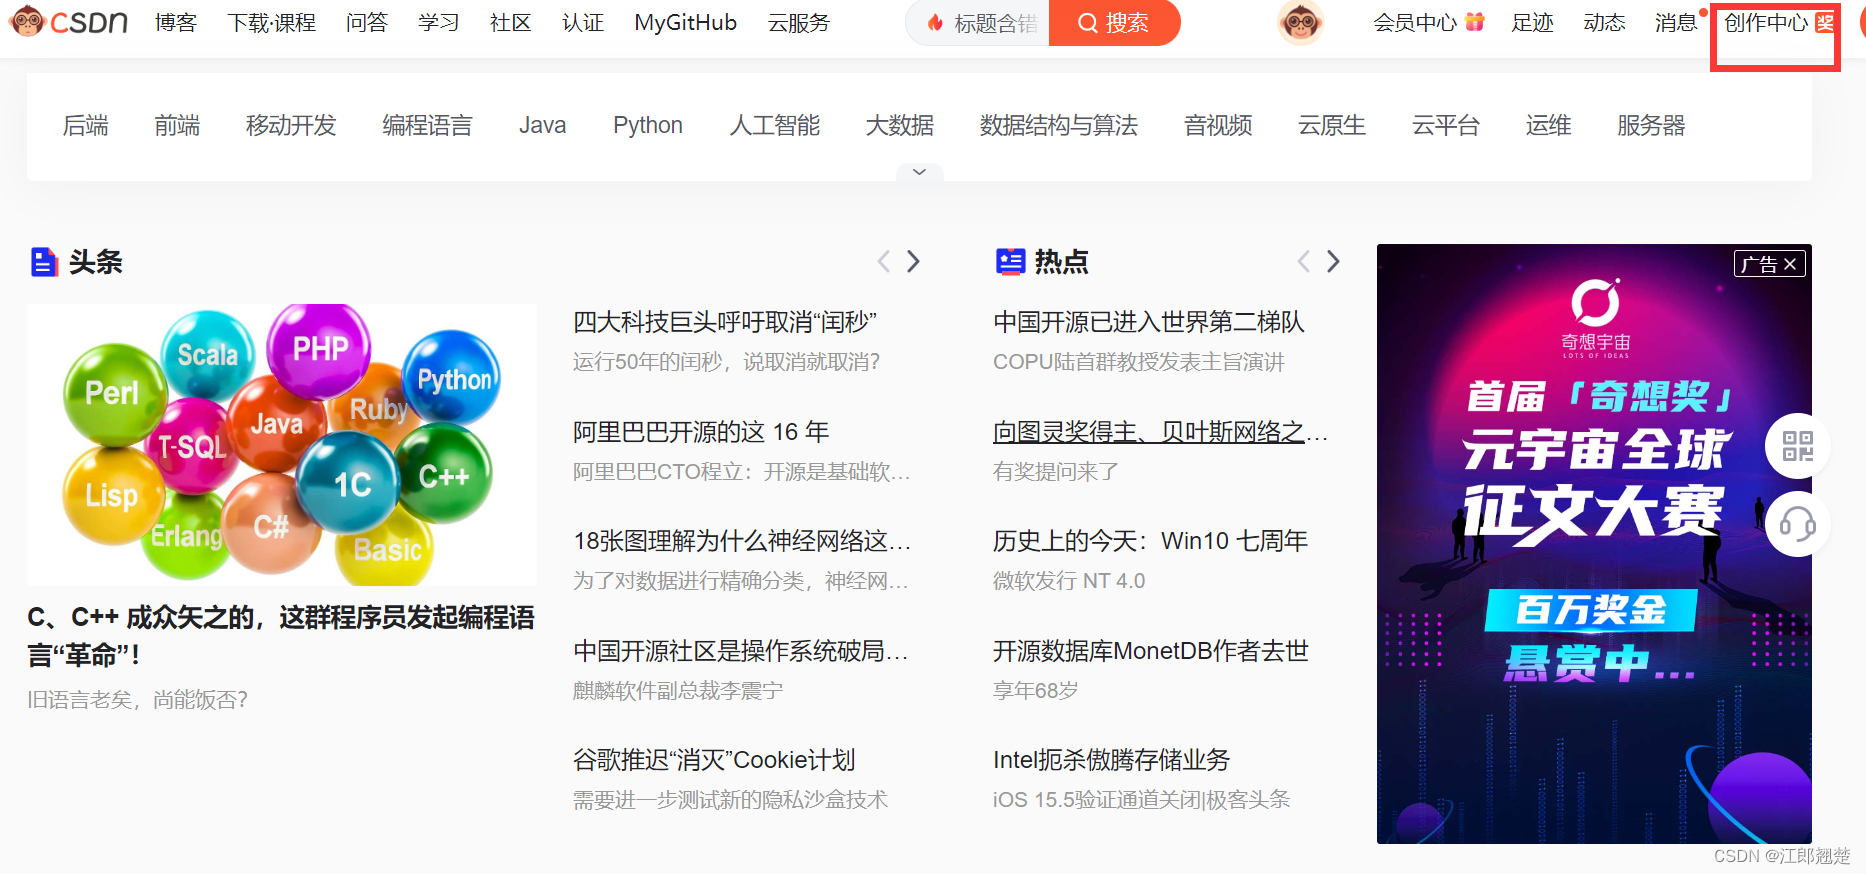Image resolution: width=1866 pixels, height=874 pixels.
Task: Open article 中国开源社区是操作系统破局…
Action: coord(741,651)
